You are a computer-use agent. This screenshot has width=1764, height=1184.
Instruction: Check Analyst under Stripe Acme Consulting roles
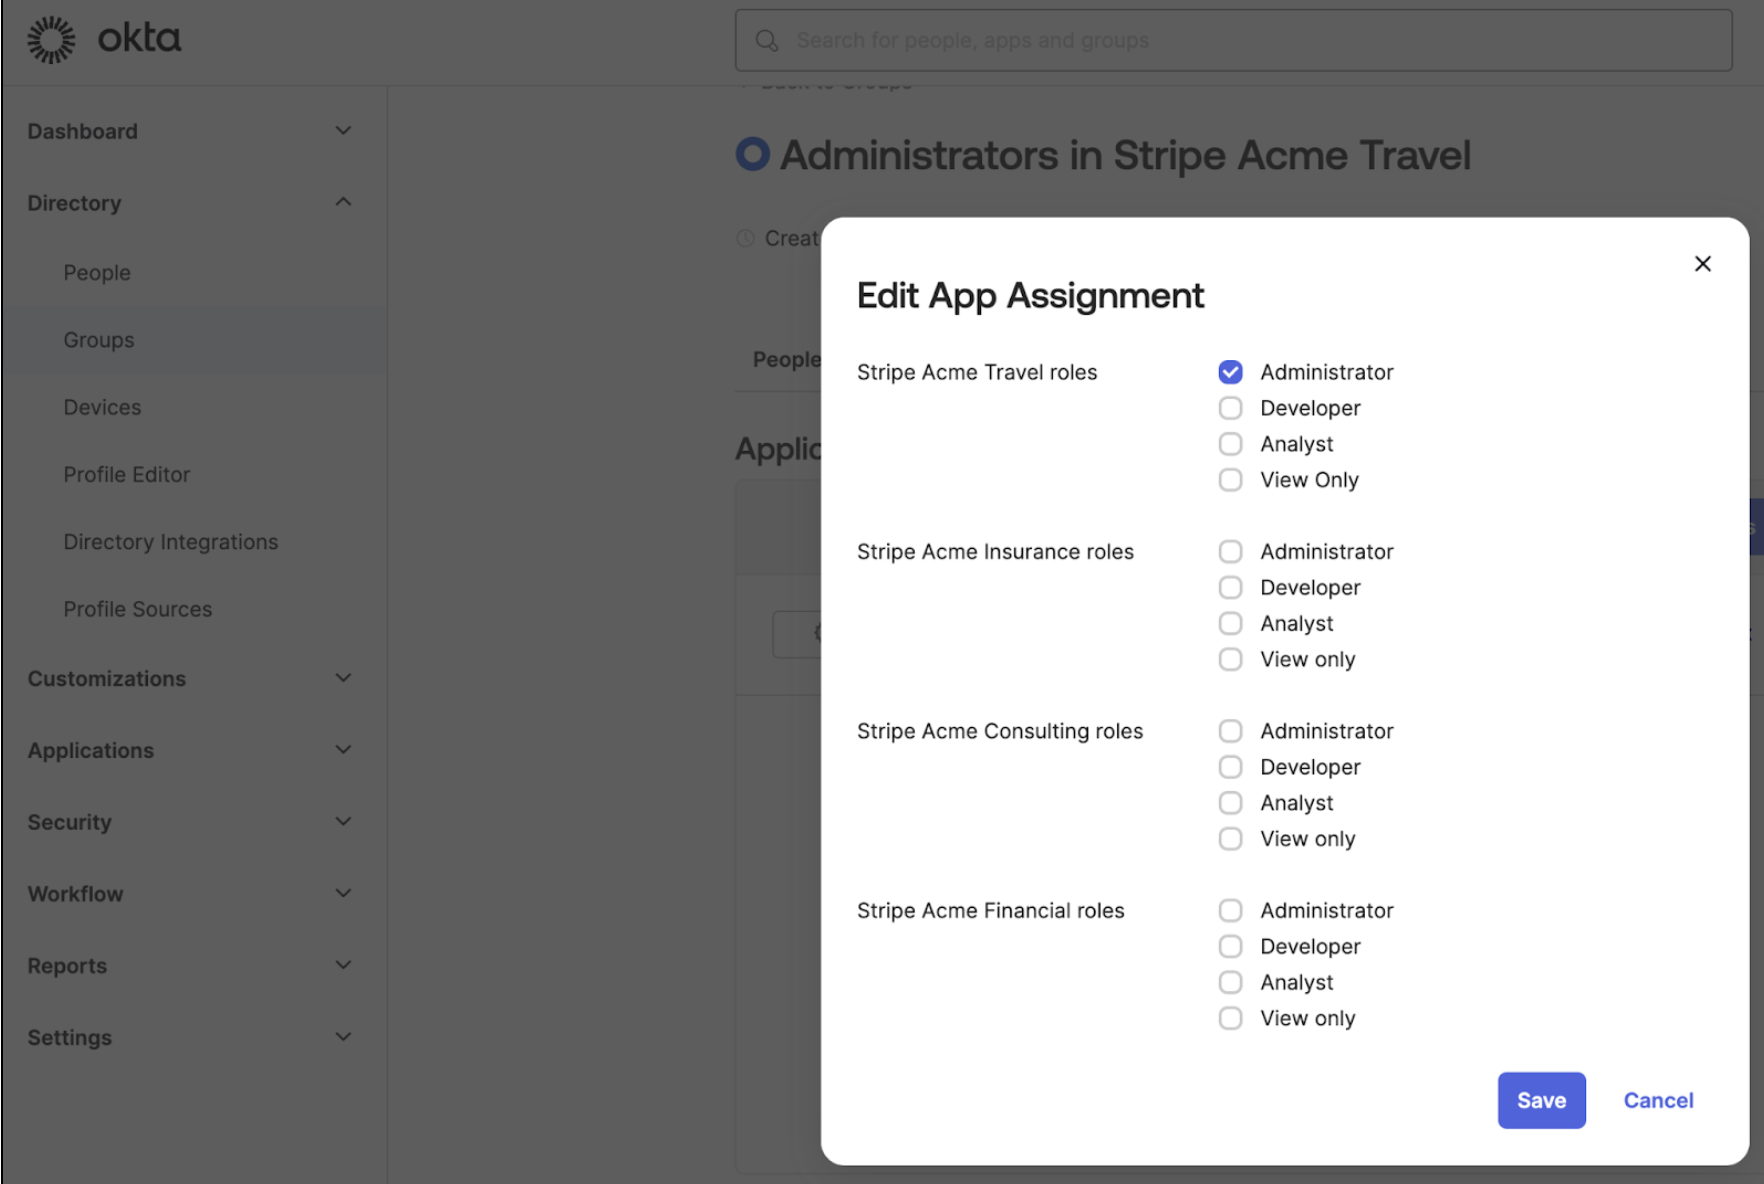(1230, 803)
